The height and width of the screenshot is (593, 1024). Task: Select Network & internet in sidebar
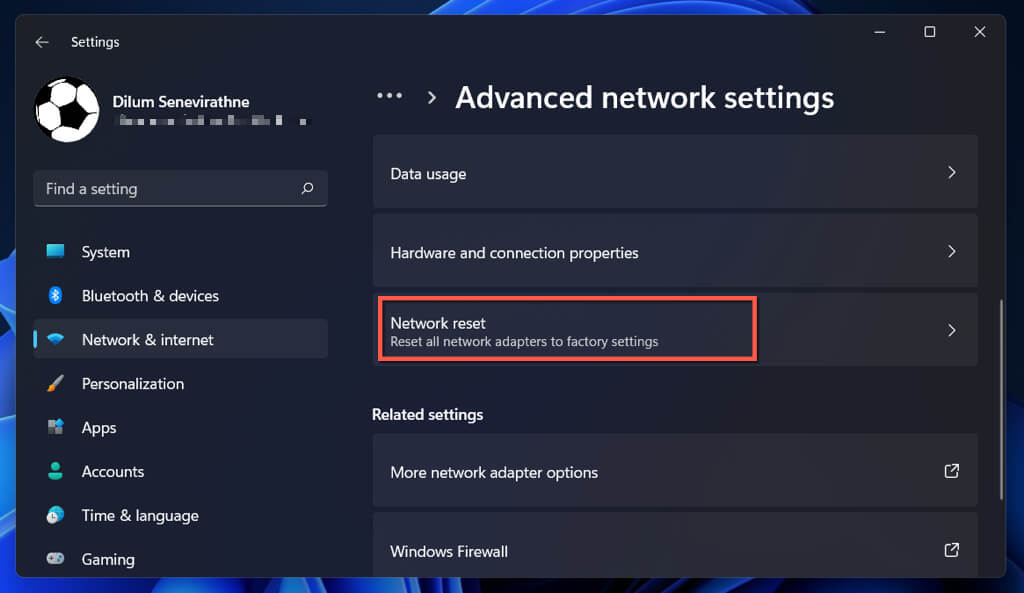pos(148,340)
